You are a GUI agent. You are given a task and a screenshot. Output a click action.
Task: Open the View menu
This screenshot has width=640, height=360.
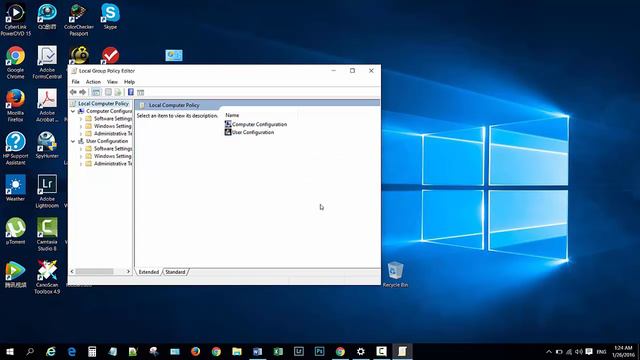(x=112, y=82)
